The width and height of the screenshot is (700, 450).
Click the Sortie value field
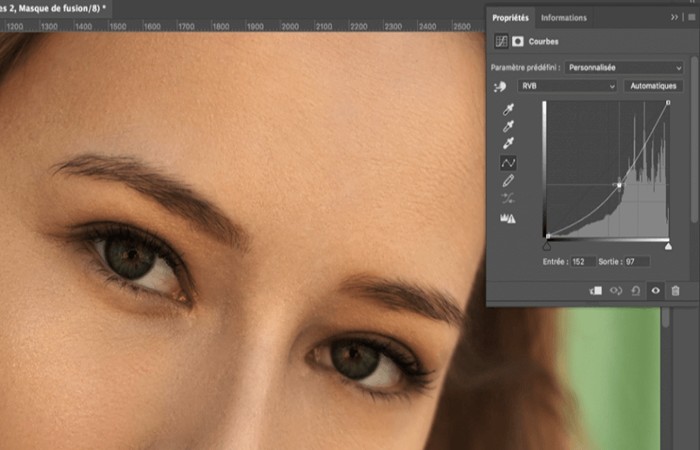coord(637,262)
